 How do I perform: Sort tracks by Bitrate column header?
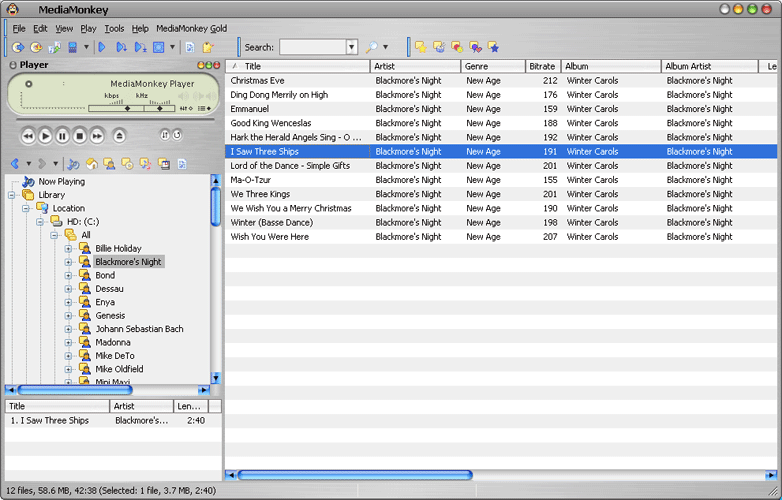coord(543,66)
